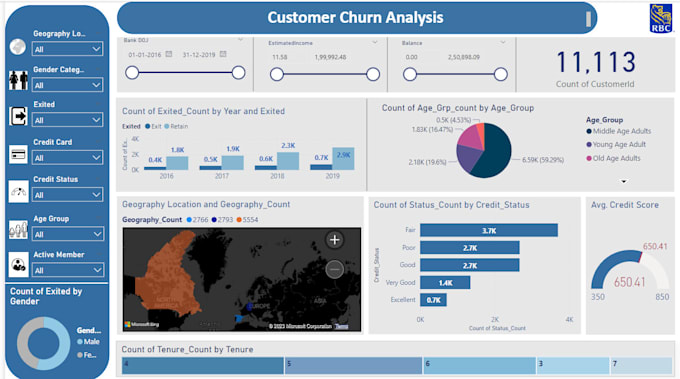Click the Fair credit status bar
The width and height of the screenshot is (680, 379).
[489, 230]
